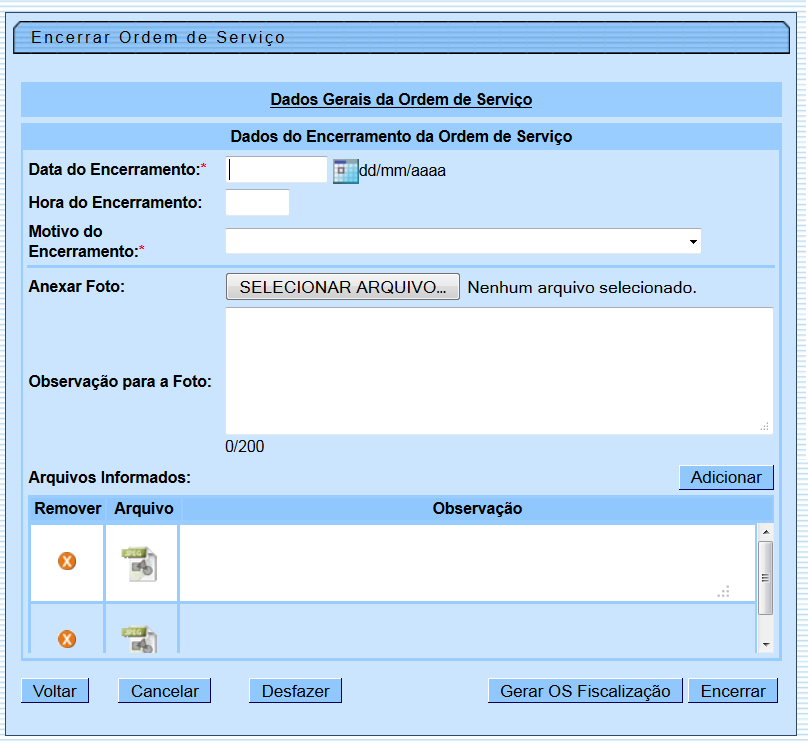Click the Data do Encerramento input field
Screen dimensions: 808x753
coord(277,170)
